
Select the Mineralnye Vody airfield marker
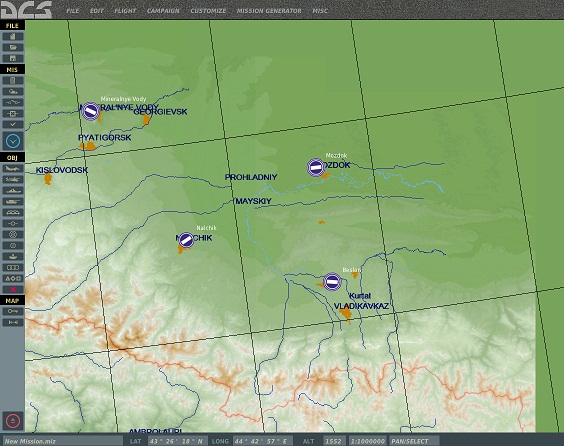pyautogui.click(x=91, y=111)
